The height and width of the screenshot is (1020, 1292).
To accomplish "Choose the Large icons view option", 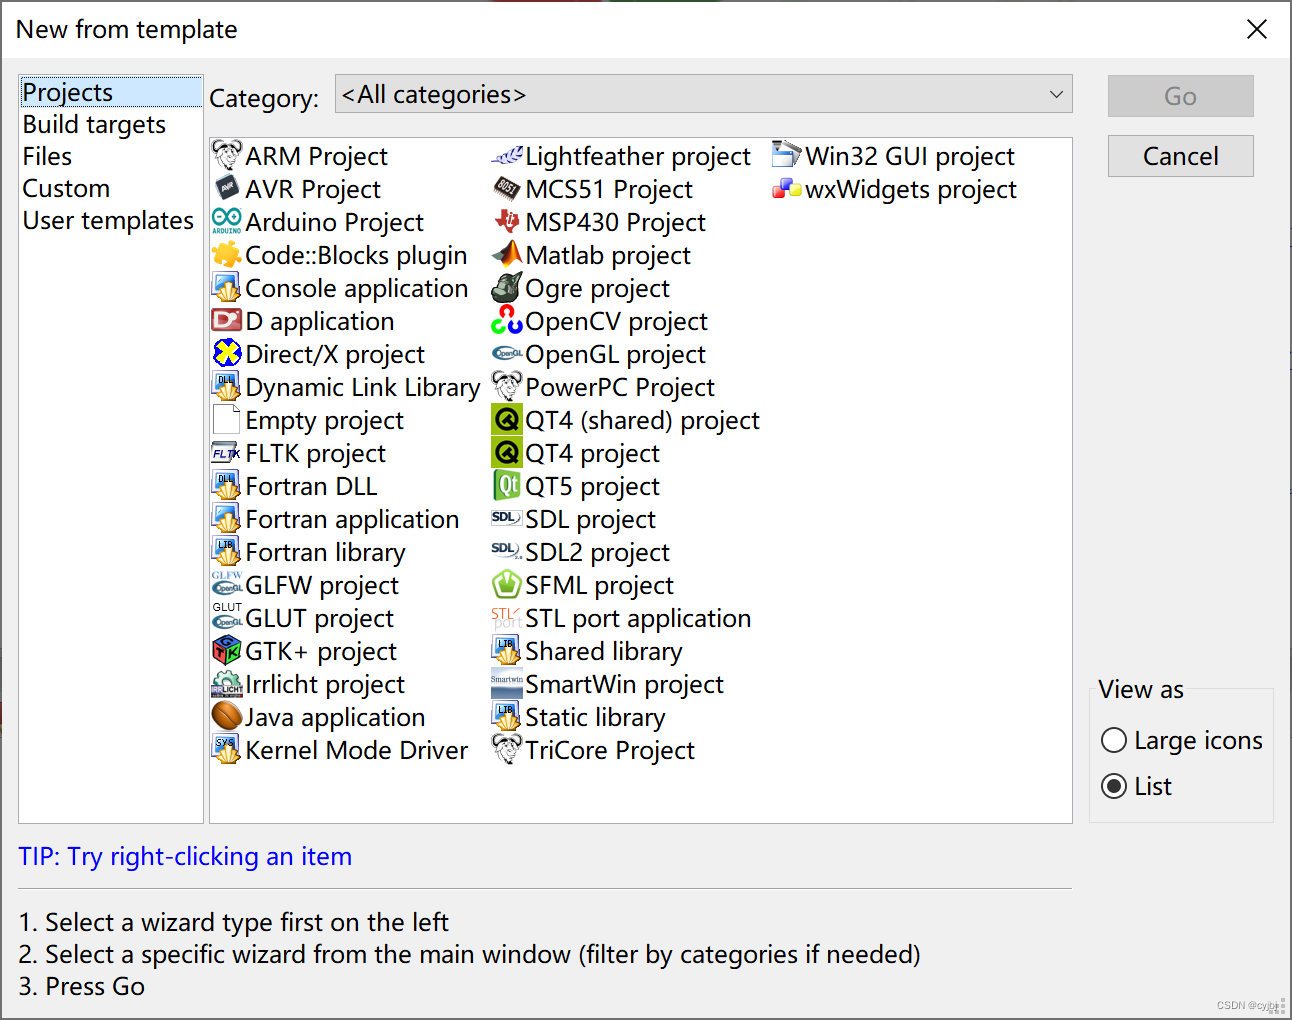I will click(x=1114, y=740).
